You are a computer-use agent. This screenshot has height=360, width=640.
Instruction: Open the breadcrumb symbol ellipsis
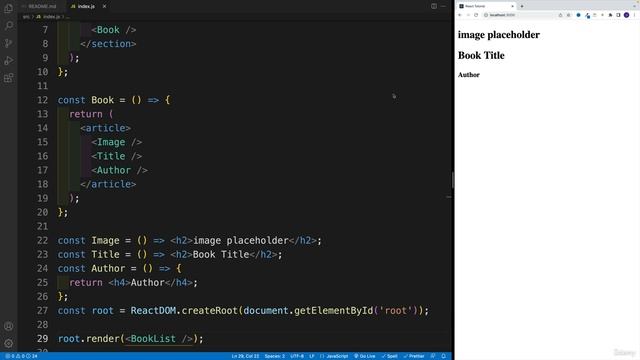(x=68, y=17)
